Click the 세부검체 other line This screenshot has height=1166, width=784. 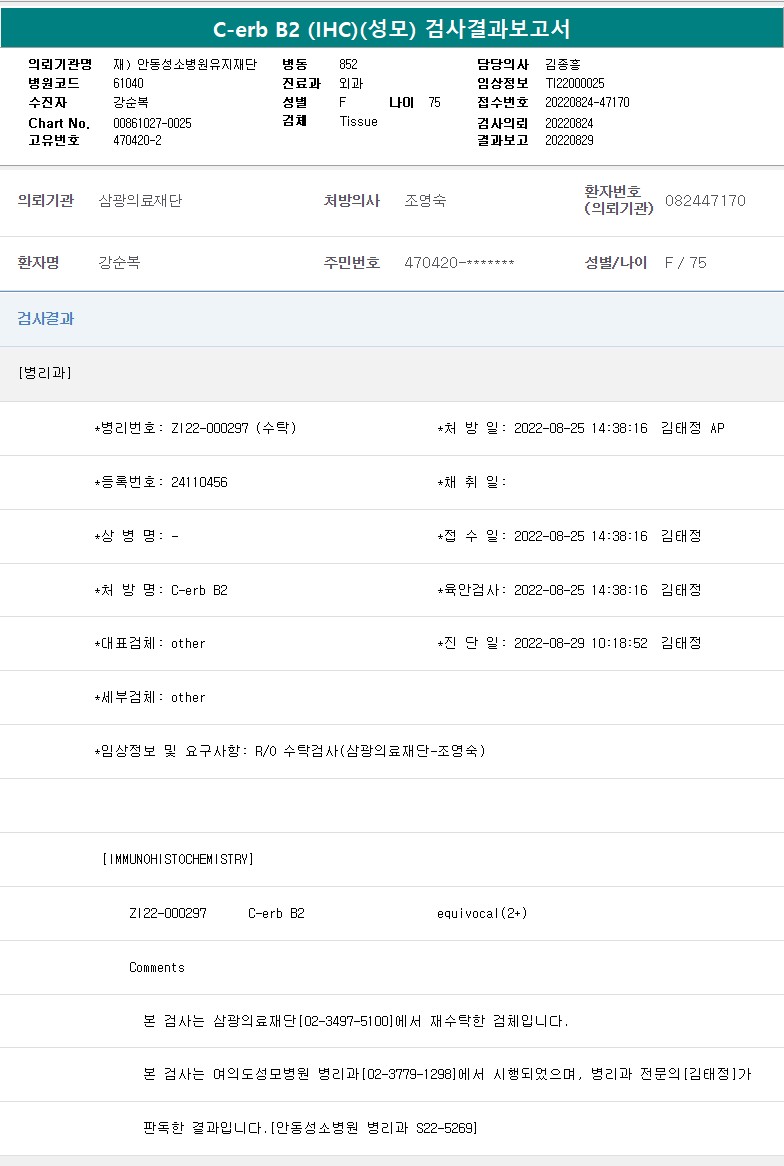click(150, 698)
